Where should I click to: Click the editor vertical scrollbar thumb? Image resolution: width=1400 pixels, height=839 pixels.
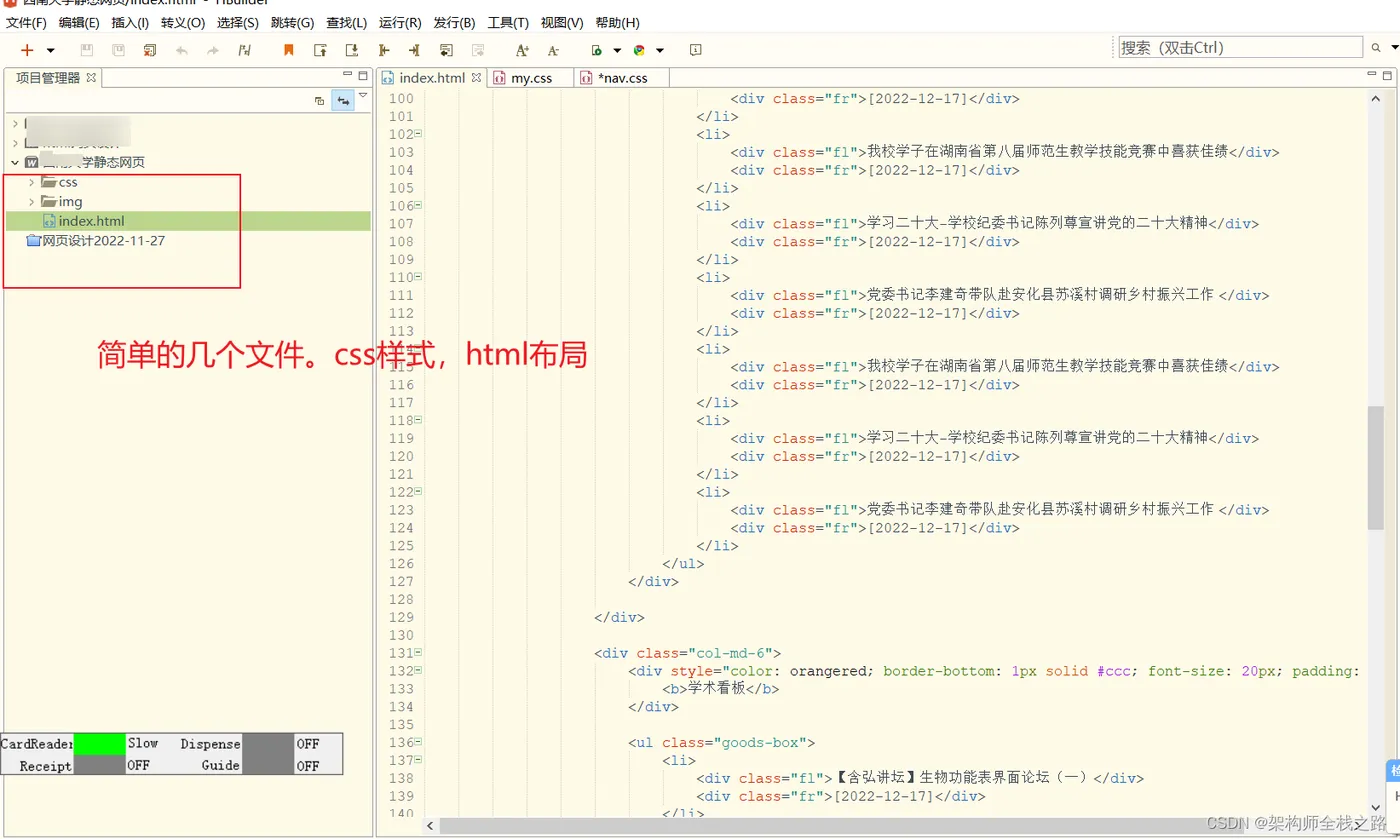pos(1376,470)
